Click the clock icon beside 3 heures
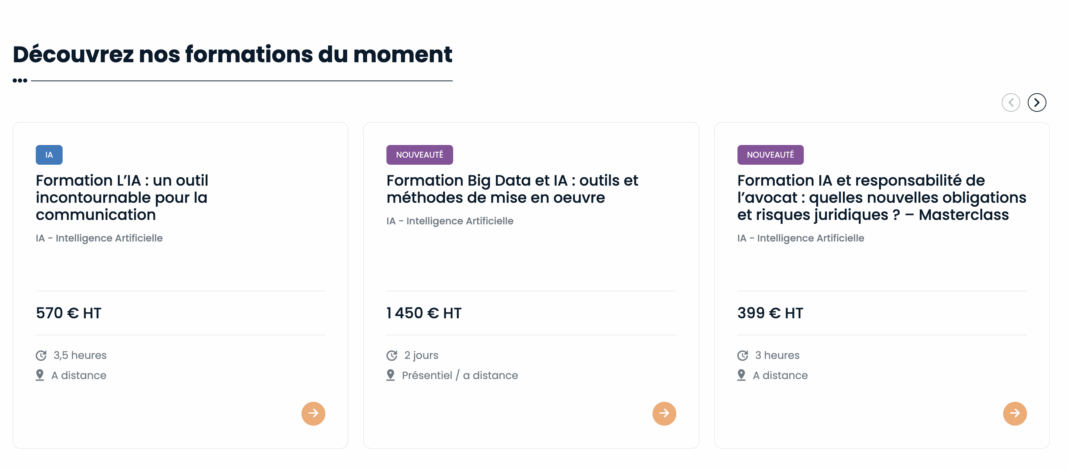The height and width of the screenshot is (470, 1068). tap(743, 355)
